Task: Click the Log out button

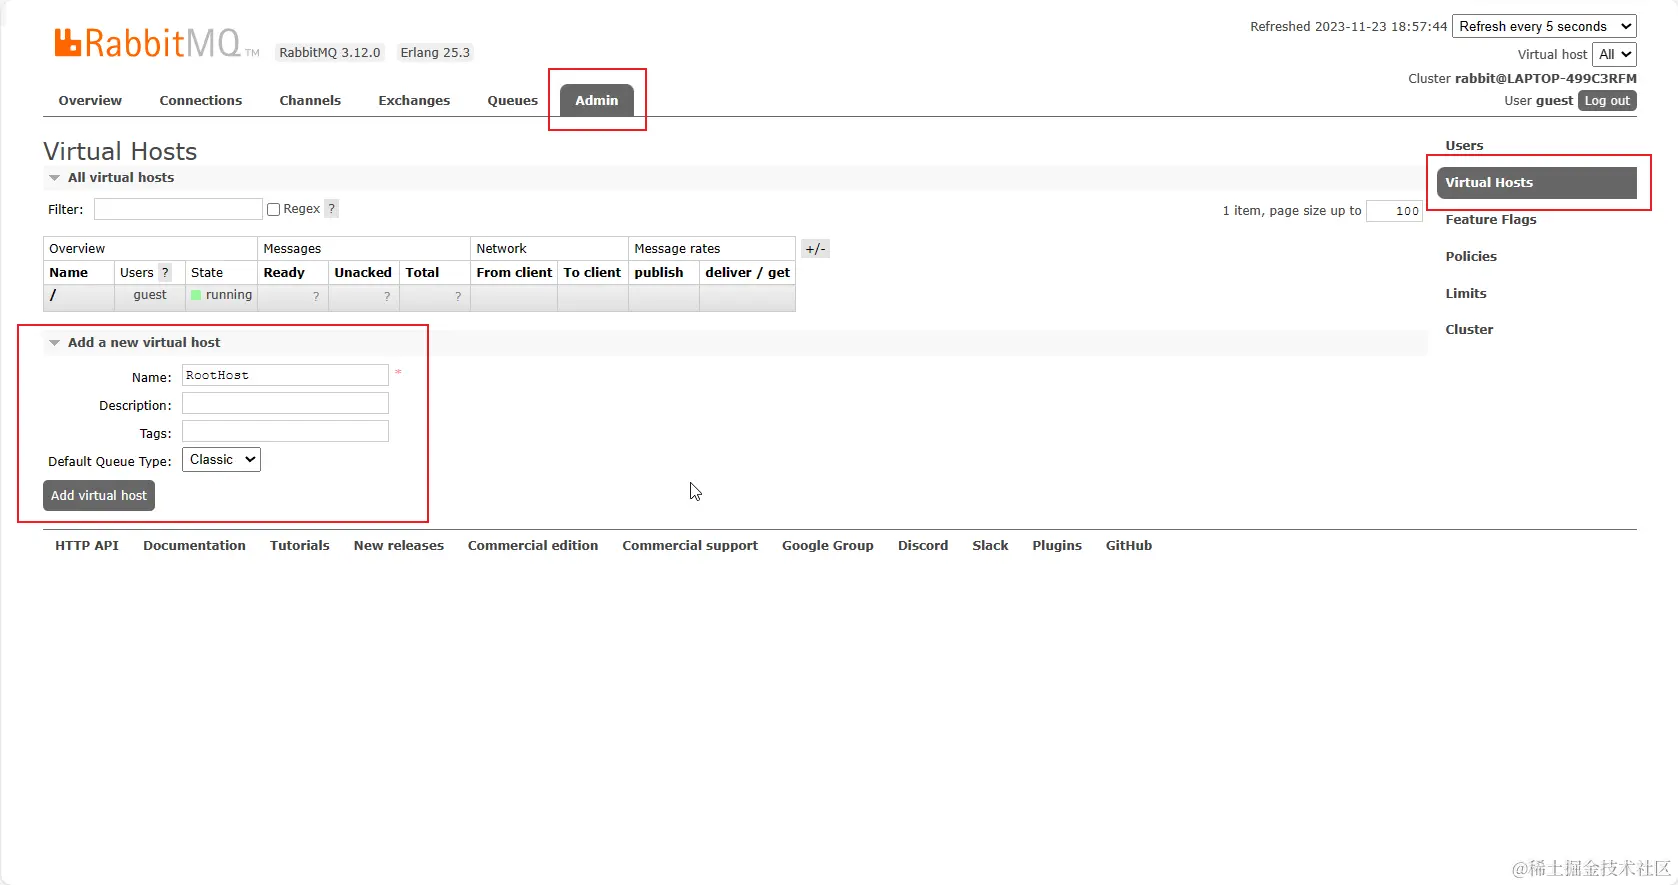Action: point(1607,101)
